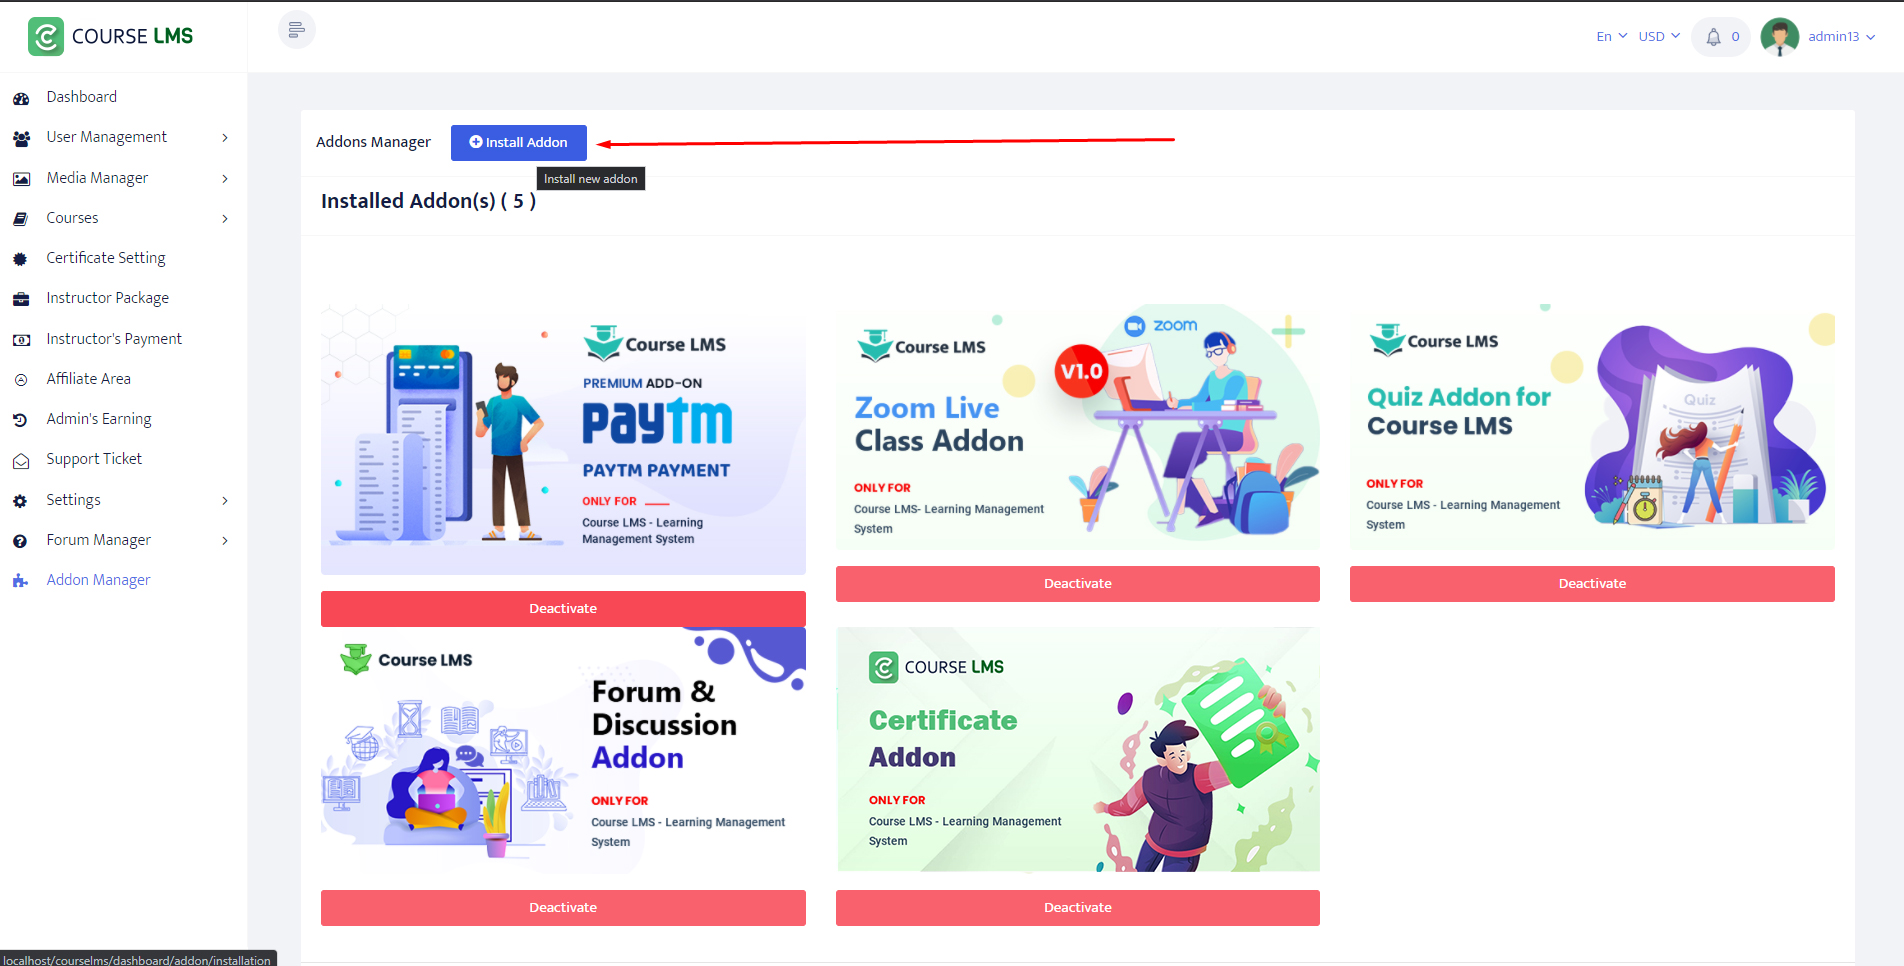Expand the User Management submenu chevron
This screenshot has height=966, width=1904.
pos(225,138)
